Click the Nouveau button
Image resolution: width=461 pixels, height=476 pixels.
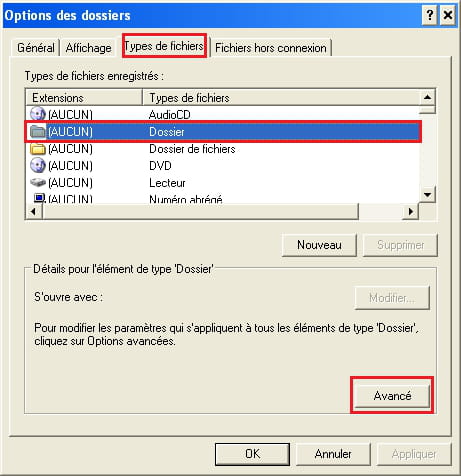(x=319, y=245)
